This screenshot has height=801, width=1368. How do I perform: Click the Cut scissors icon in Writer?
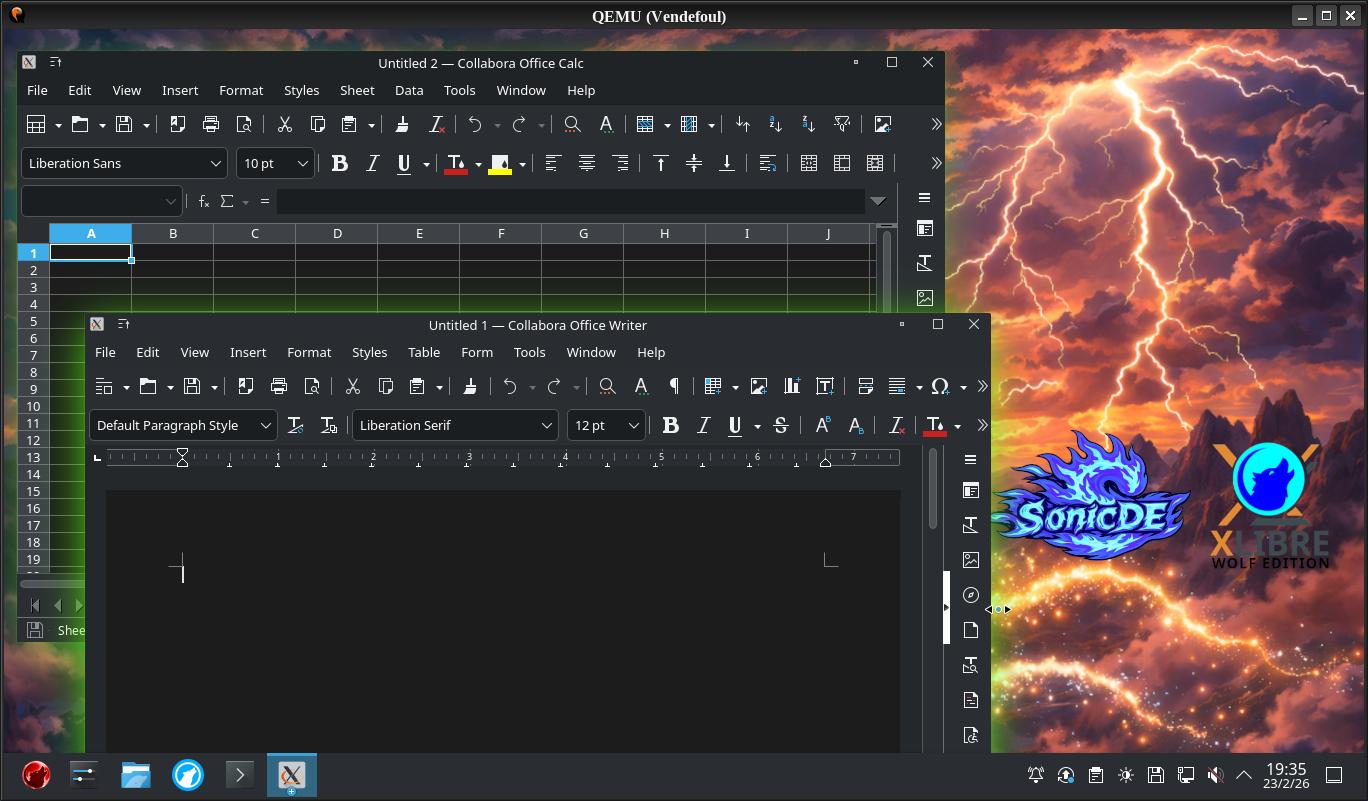tap(352, 386)
